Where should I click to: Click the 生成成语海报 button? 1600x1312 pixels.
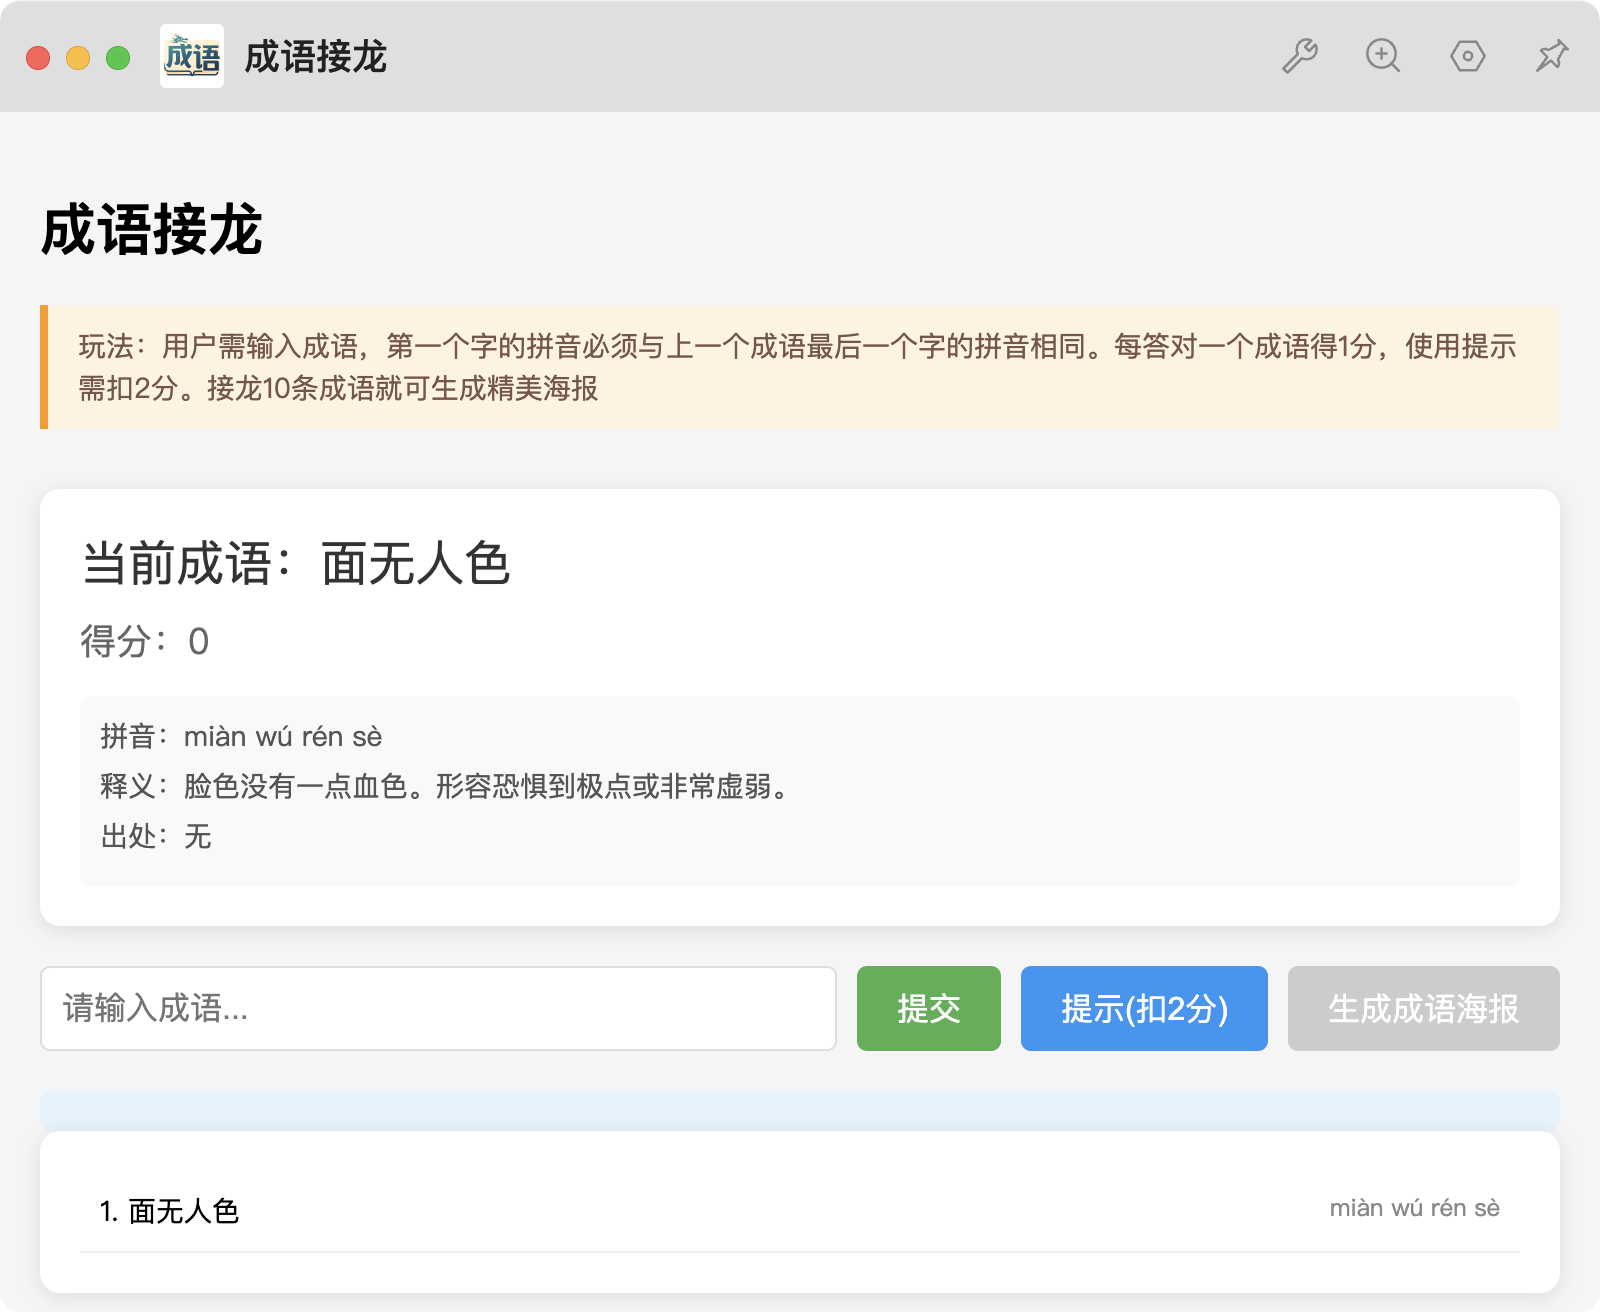tap(1423, 1008)
